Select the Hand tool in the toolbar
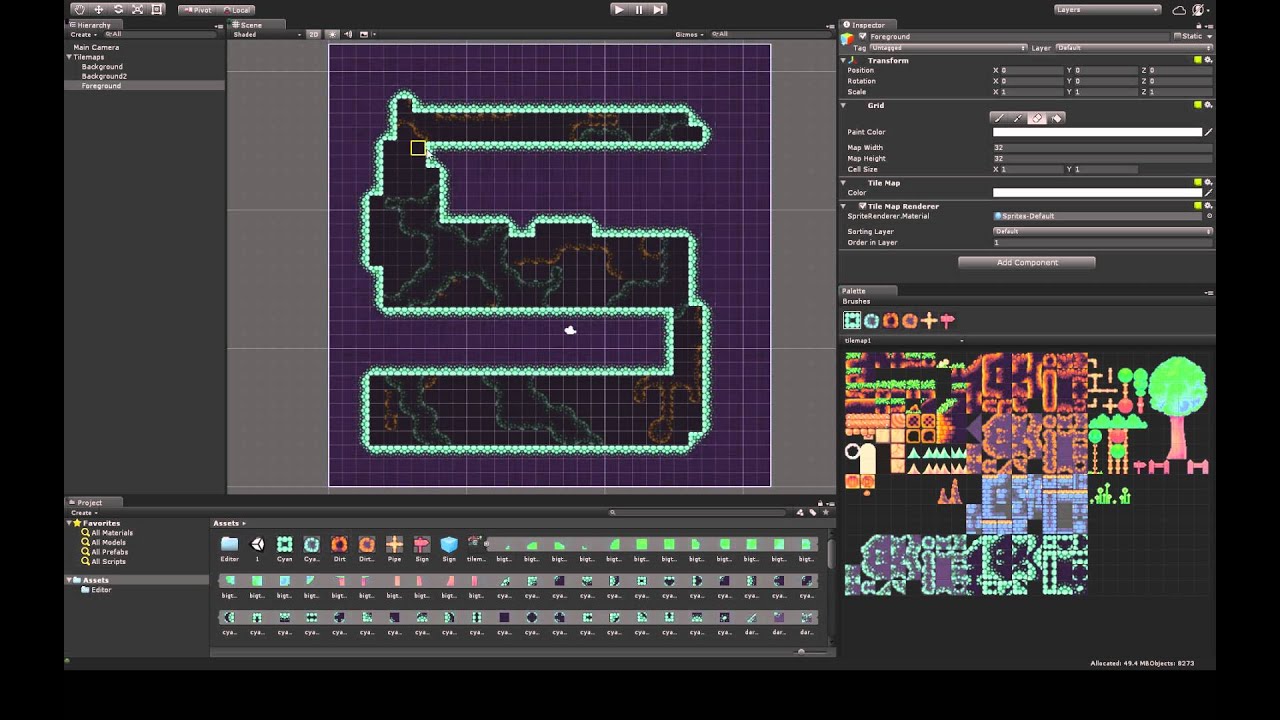The height and width of the screenshot is (720, 1280). pyautogui.click(x=80, y=8)
